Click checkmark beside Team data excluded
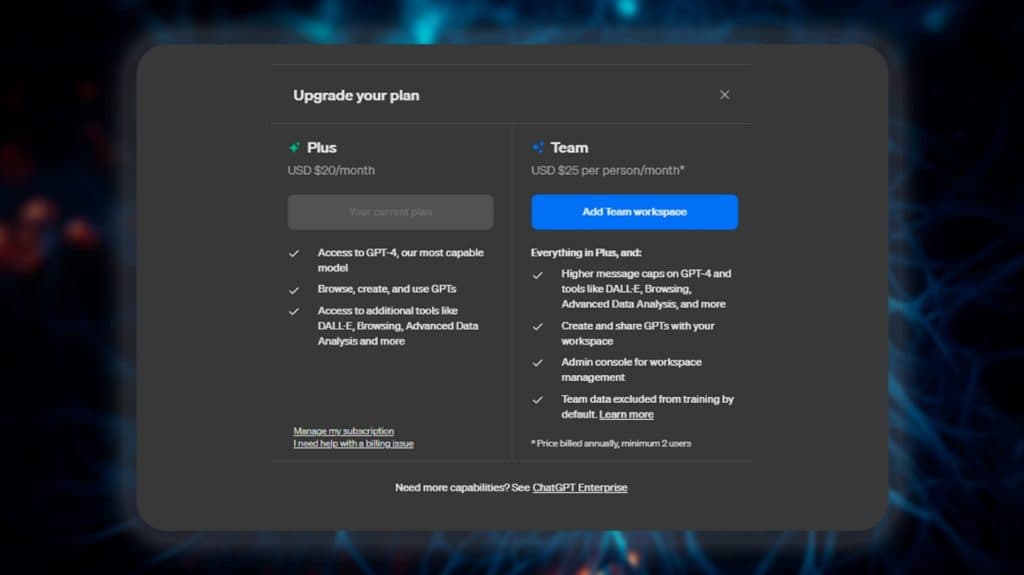This screenshot has height=575, width=1024. tap(537, 399)
